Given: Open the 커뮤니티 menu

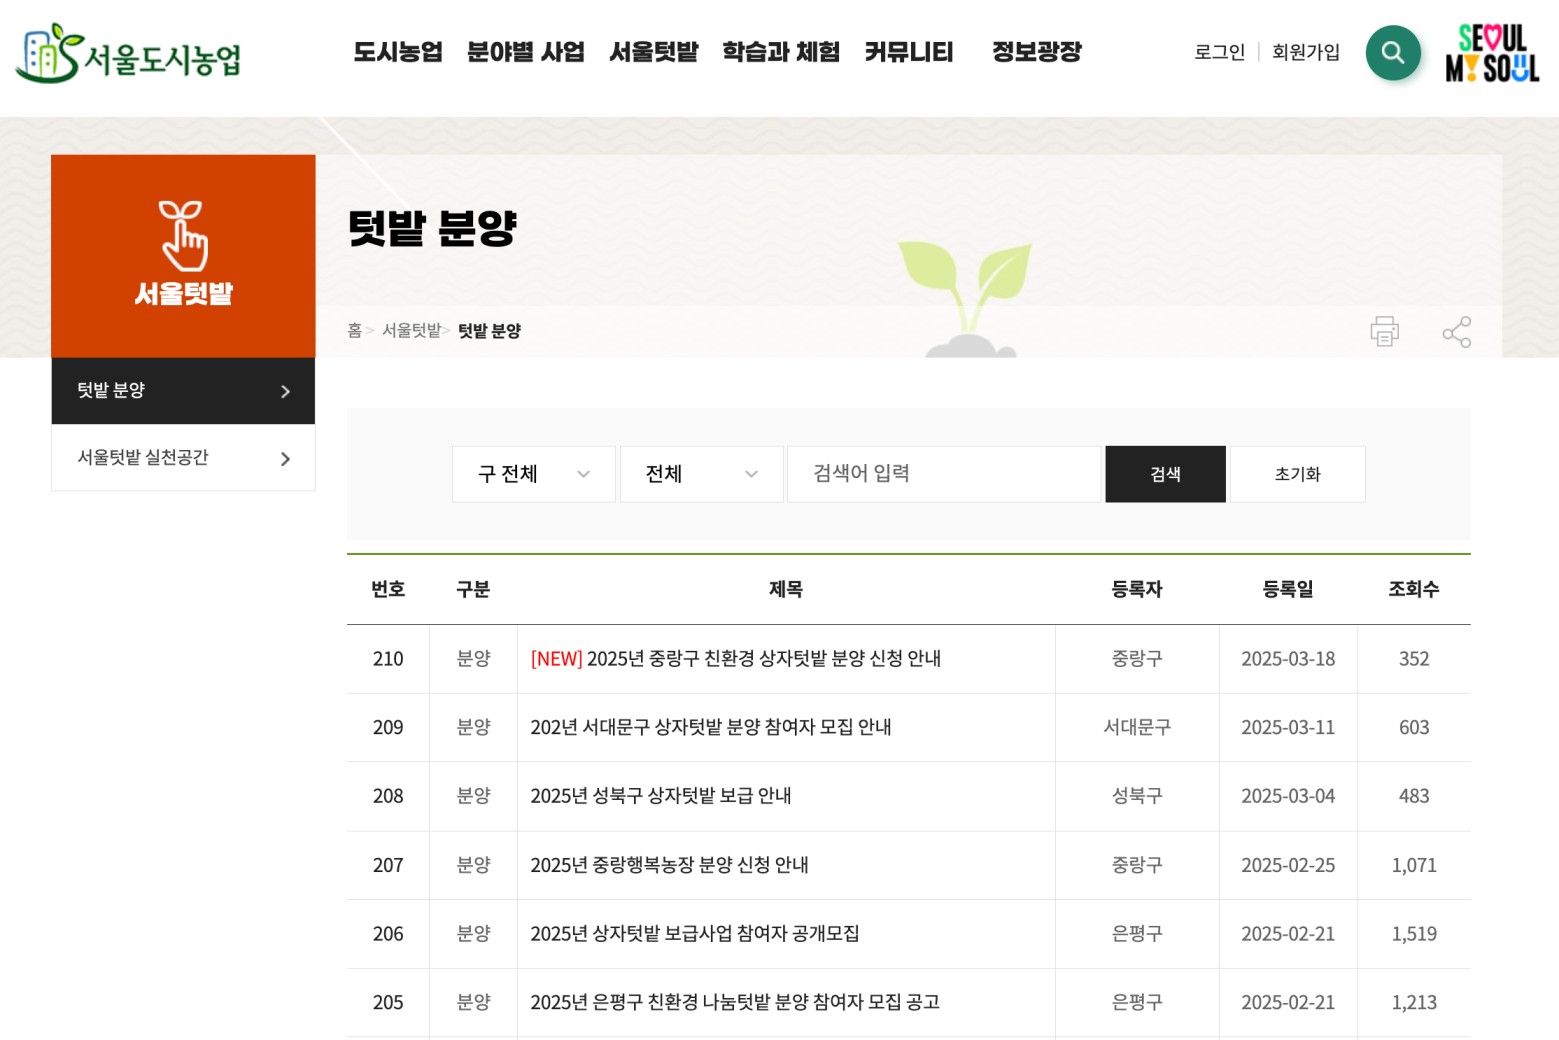Looking at the screenshot, I should (x=909, y=52).
